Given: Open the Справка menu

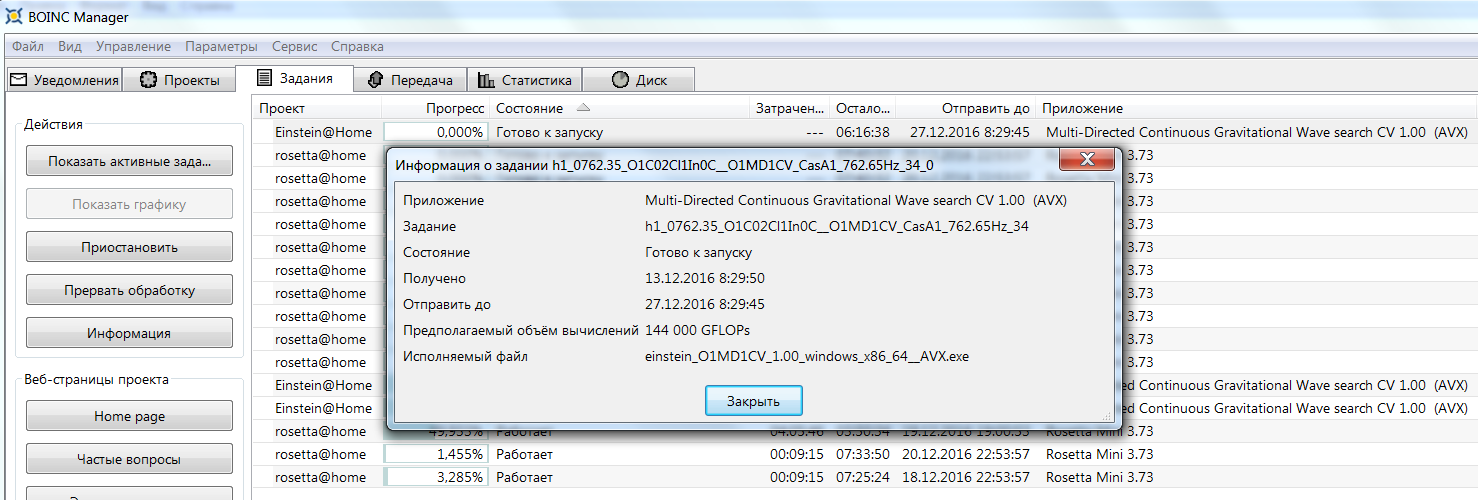Looking at the screenshot, I should tap(357, 46).
